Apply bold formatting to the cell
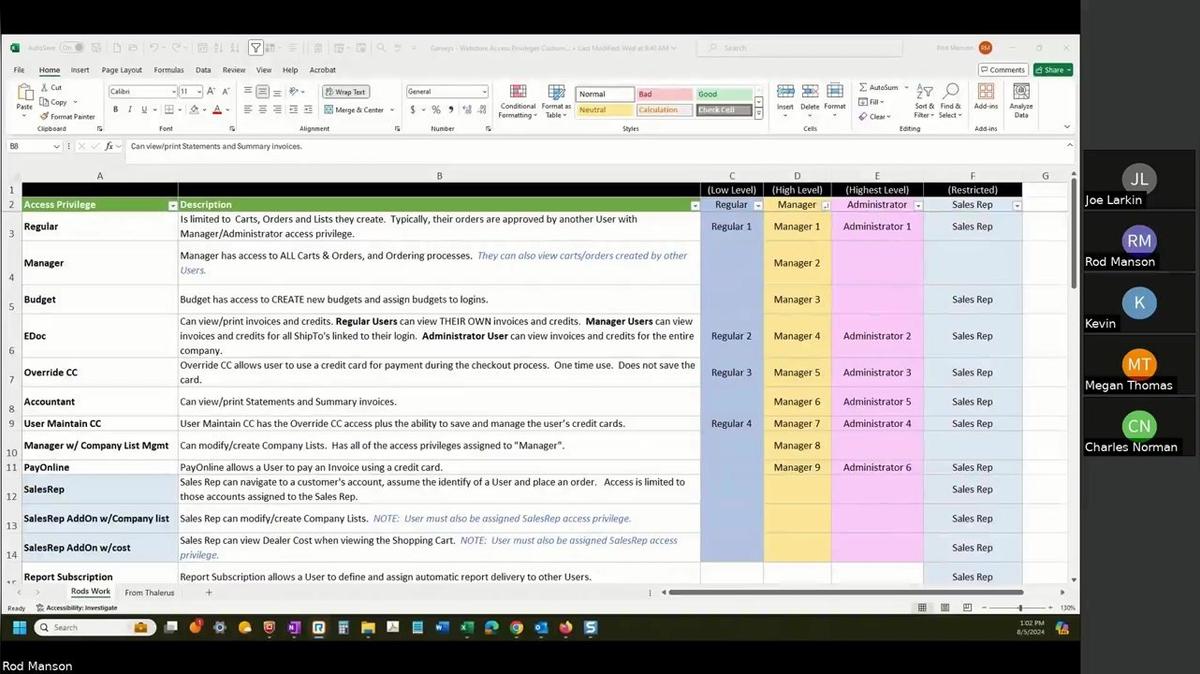 pos(116,110)
